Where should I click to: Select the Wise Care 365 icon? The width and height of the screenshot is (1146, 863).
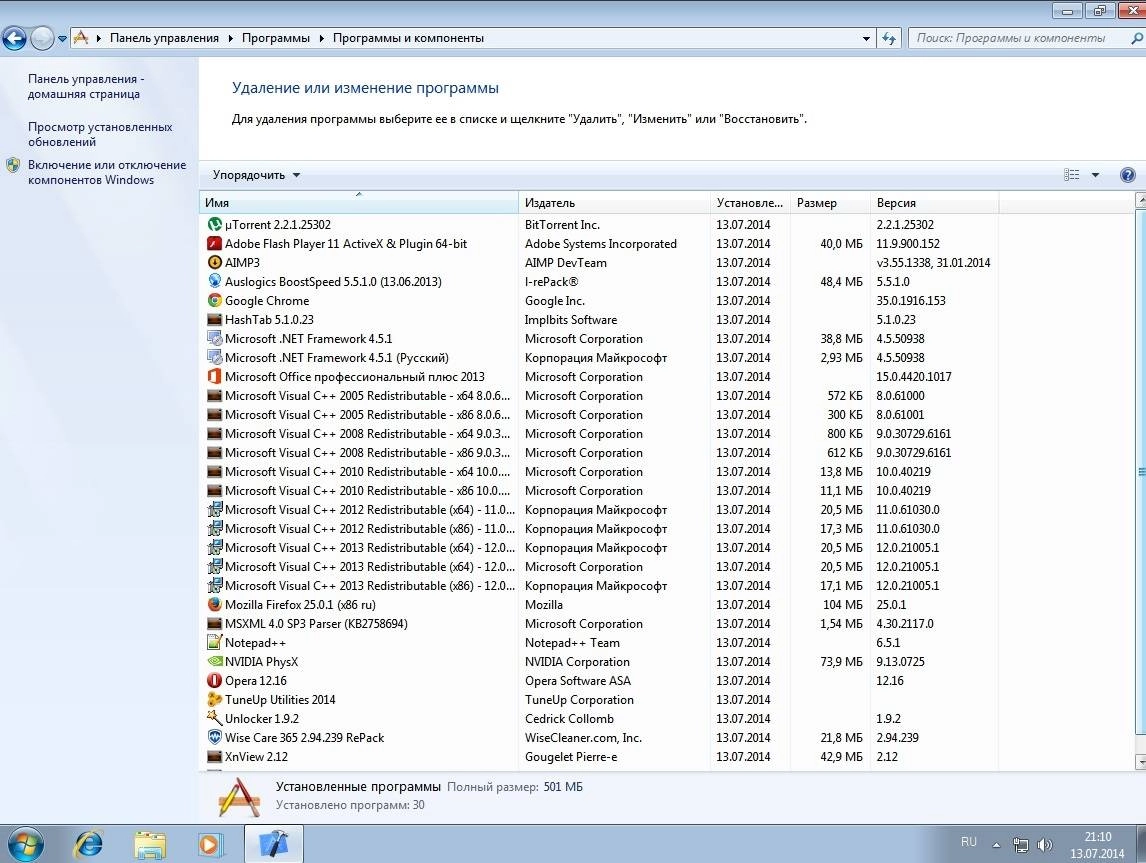tap(214, 737)
